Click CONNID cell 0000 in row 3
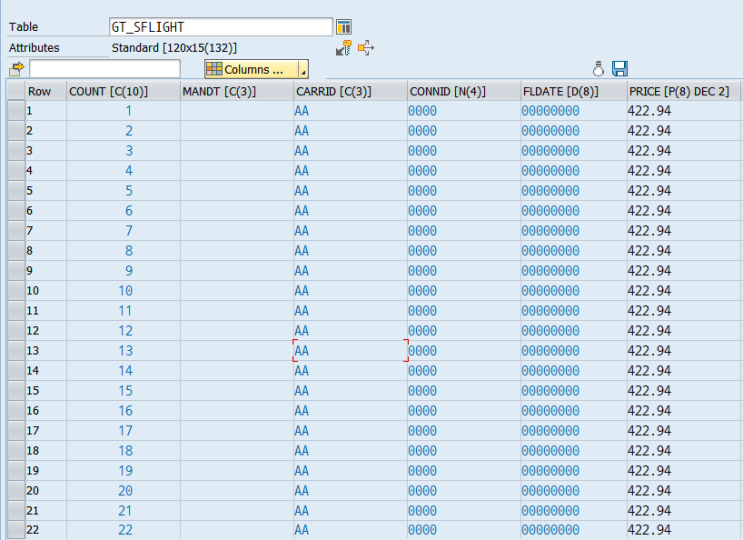This screenshot has width=743, height=540. tap(464, 151)
